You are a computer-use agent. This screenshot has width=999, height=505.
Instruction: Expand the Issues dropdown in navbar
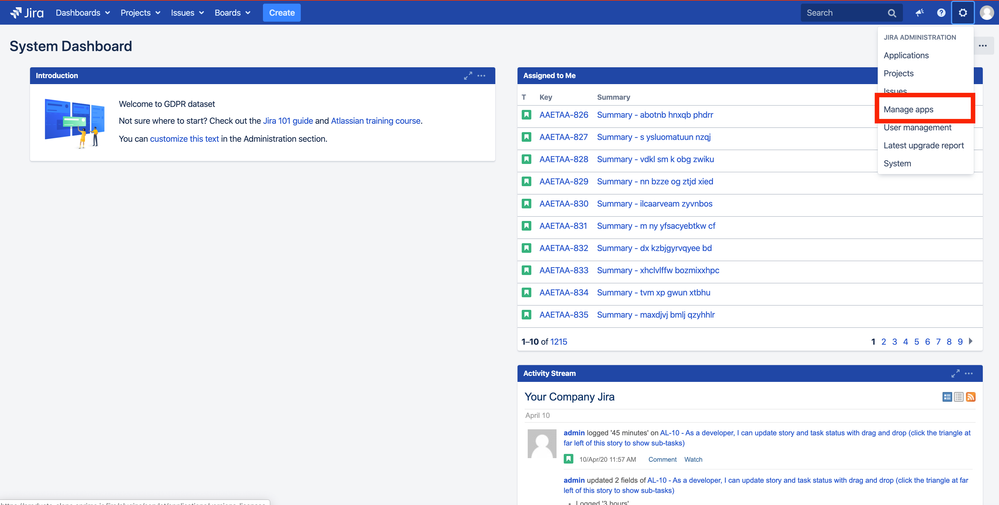click(x=187, y=13)
